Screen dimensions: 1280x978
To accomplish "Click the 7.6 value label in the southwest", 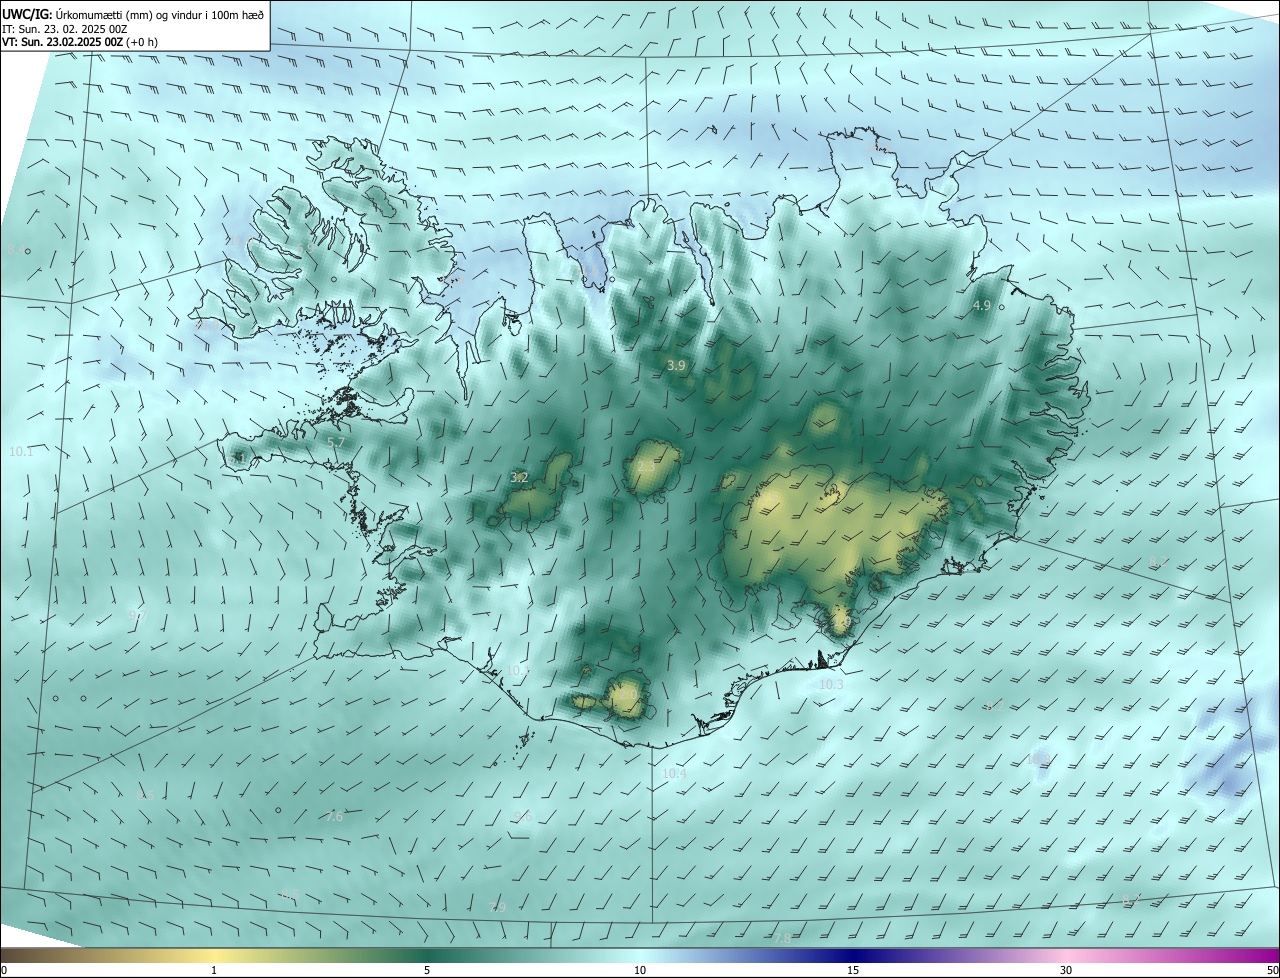I will coord(334,817).
